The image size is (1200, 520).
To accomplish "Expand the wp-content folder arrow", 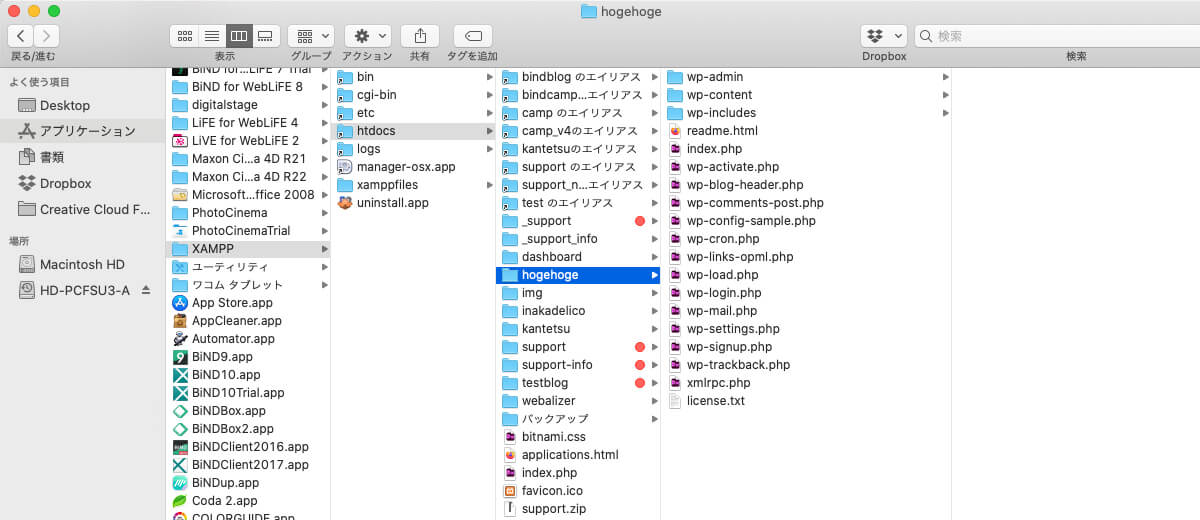I will point(945,95).
